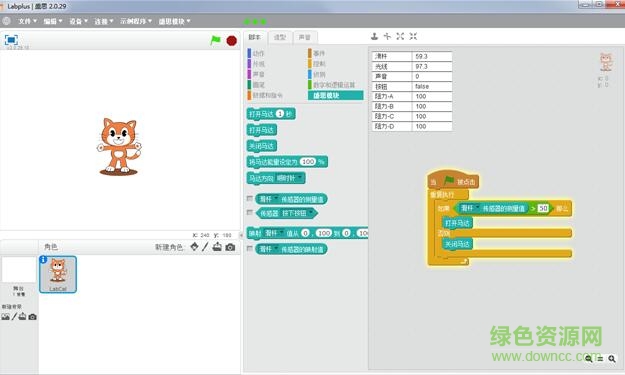Zoom out the scripts area
625x375 pixels.
coord(589,359)
